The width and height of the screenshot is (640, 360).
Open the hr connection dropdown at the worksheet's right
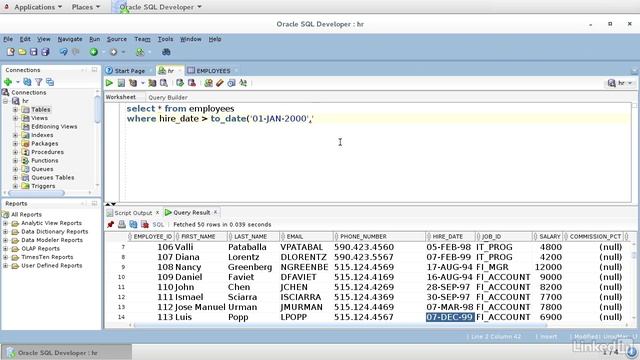pyautogui.click(x=620, y=83)
